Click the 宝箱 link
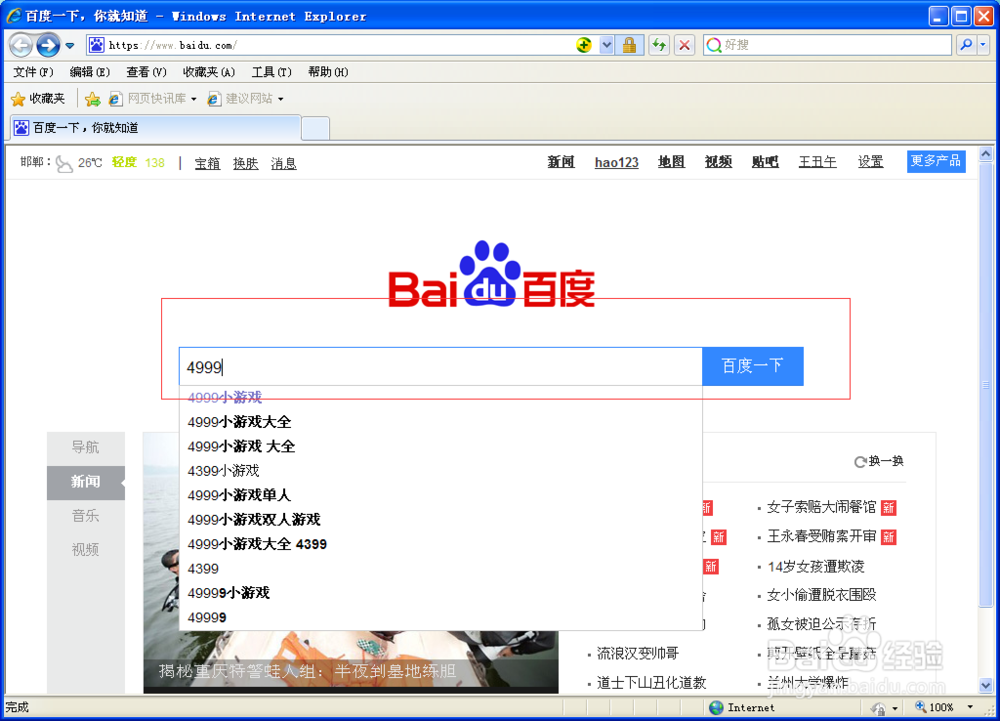 pyautogui.click(x=207, y=163)
